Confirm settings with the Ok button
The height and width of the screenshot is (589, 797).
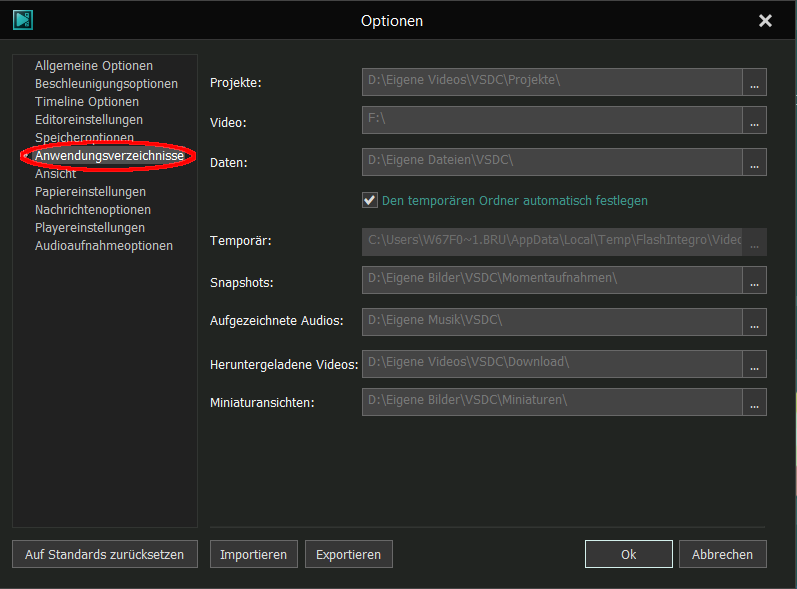coord(628,554)
